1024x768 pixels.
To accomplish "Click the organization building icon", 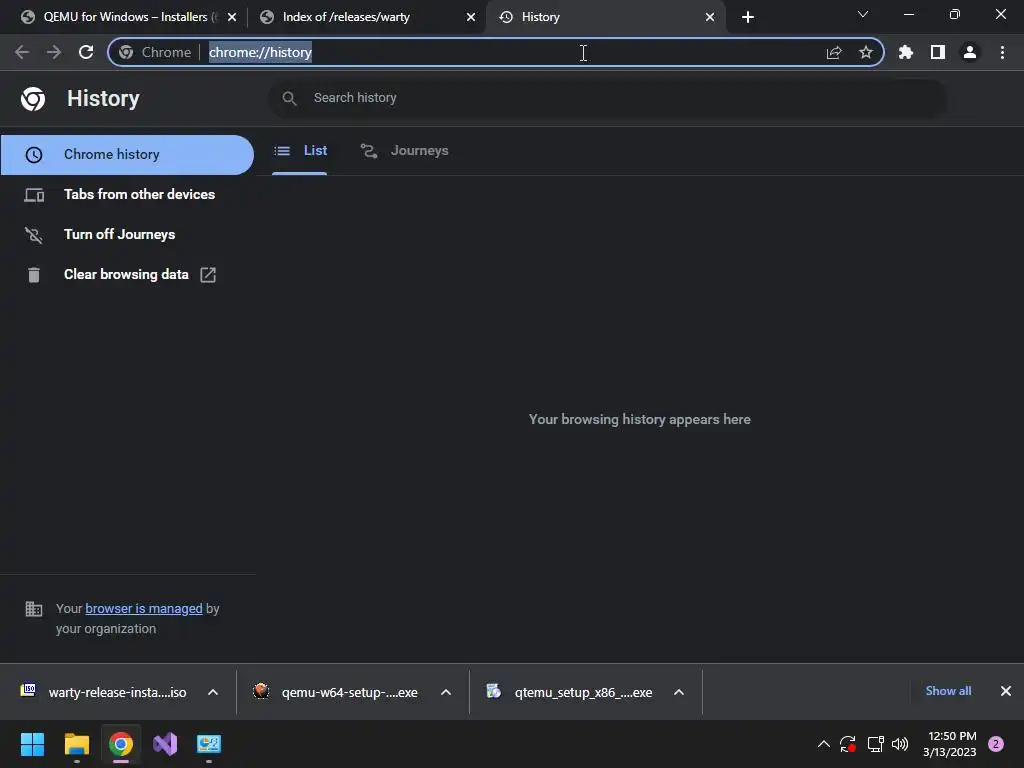I will (x=33, y=609).
